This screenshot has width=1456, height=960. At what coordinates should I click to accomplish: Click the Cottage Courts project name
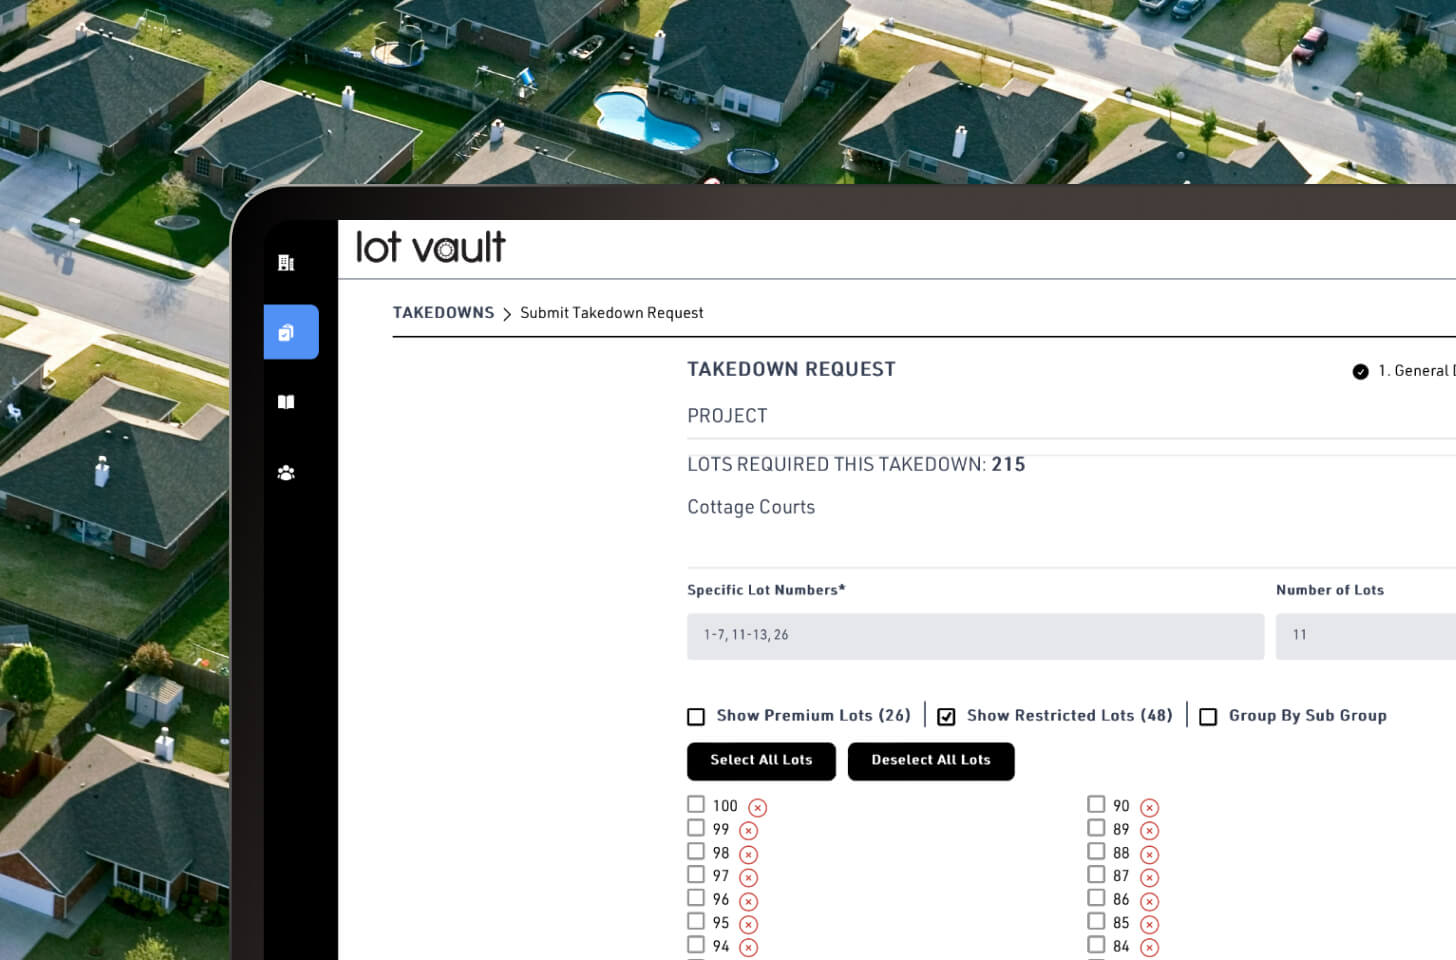(751, 507)
